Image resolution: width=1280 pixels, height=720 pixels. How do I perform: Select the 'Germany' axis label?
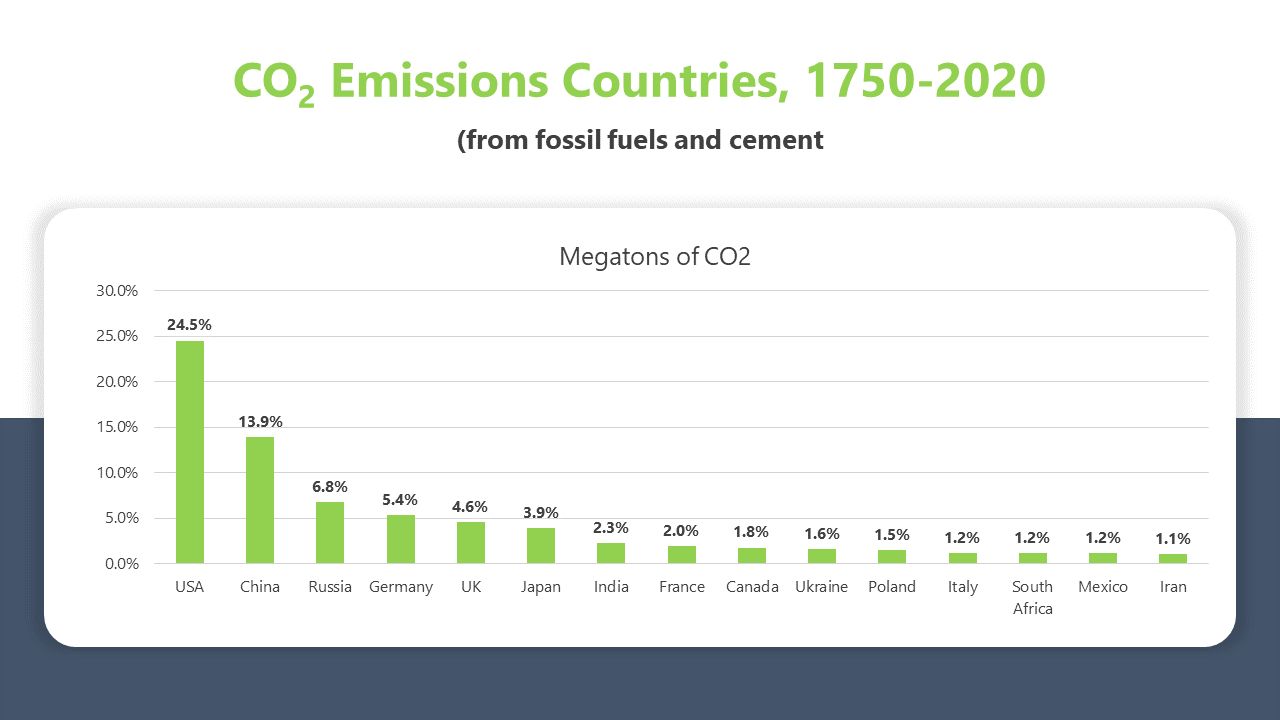click(401, 587)
